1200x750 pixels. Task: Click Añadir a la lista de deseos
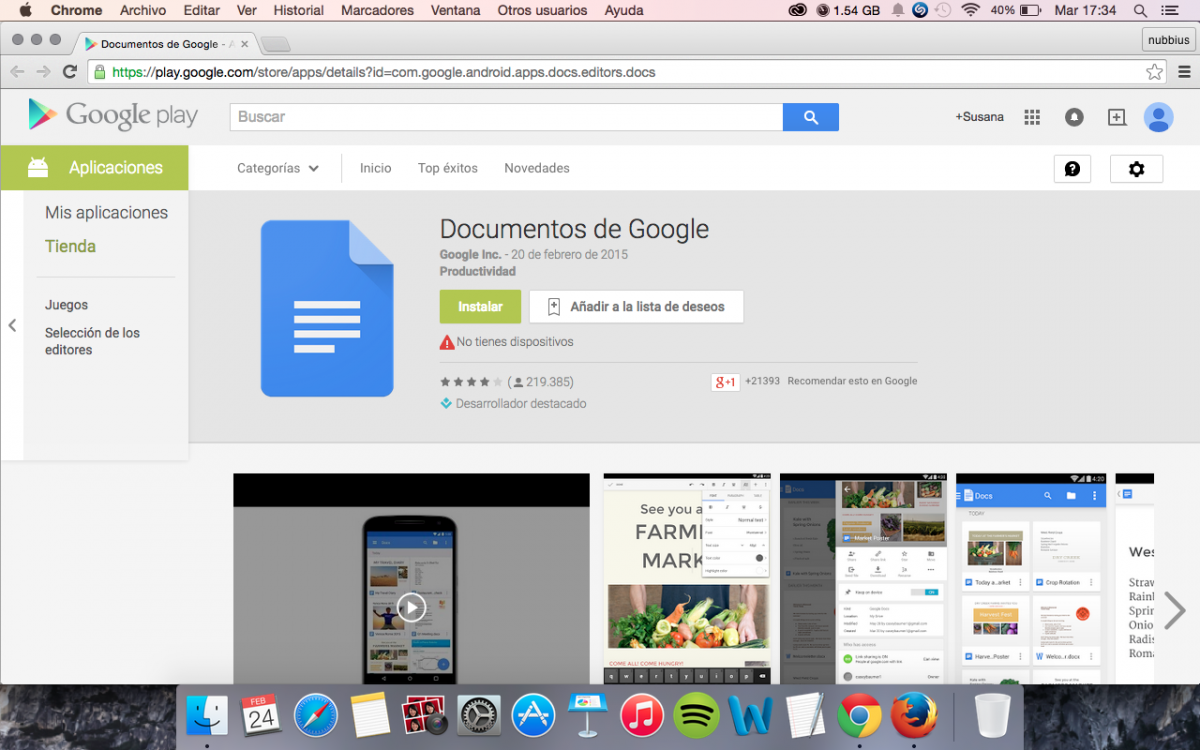(636, 307)
